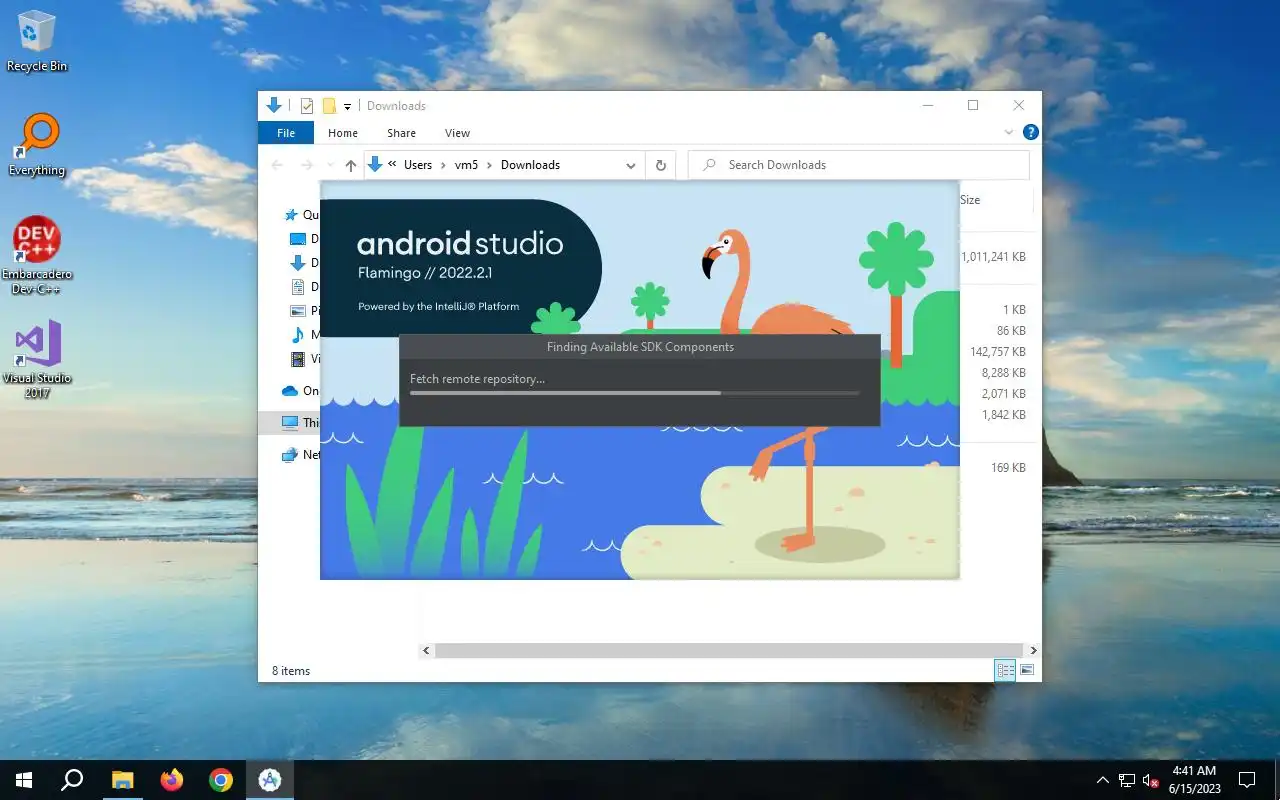1280x800 pixels.
Task: Open the muted volume tray icon
Action: tap(1151, 780)
